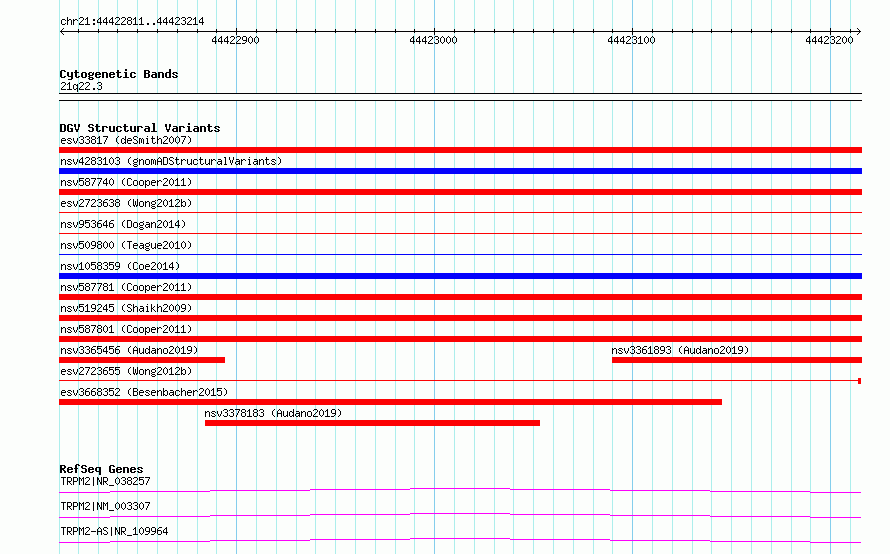Open the nsv3361893 (Audano2019) label
890x554 pixels.
680,350
